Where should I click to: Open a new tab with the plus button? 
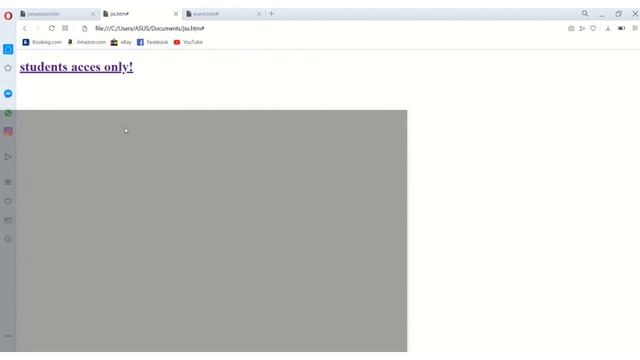(x=272, y=13)
